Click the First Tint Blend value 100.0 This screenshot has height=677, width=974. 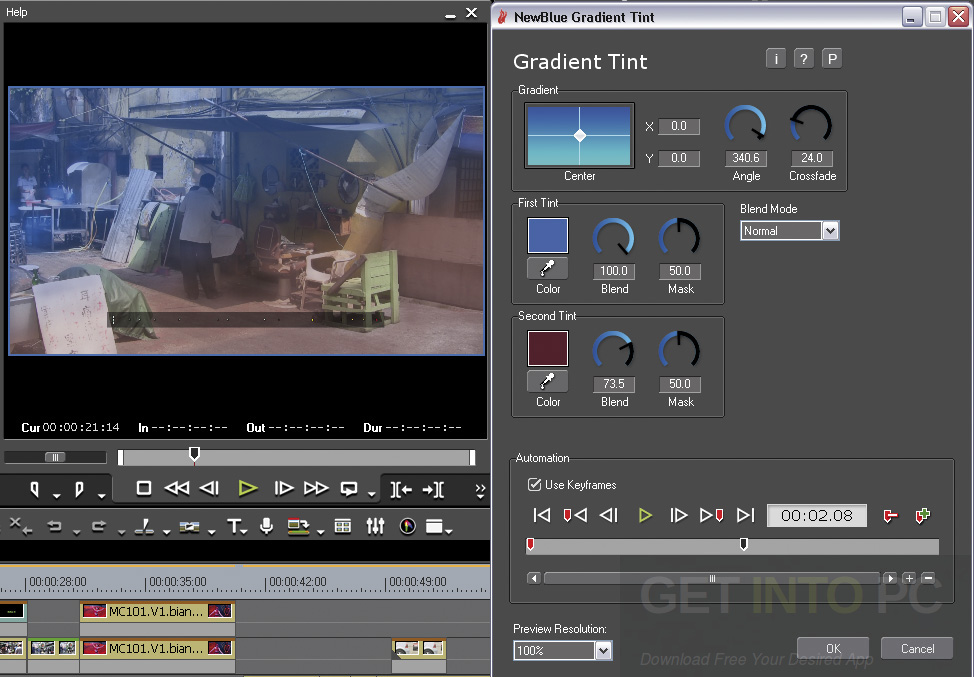614,271
